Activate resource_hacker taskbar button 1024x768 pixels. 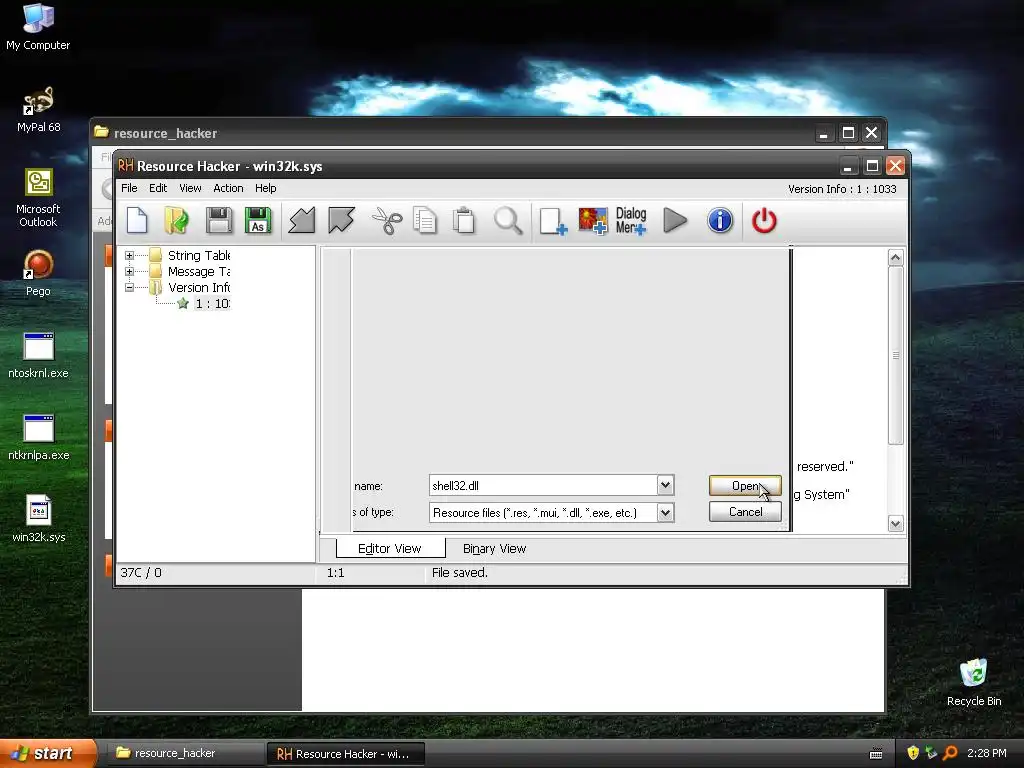185,754
